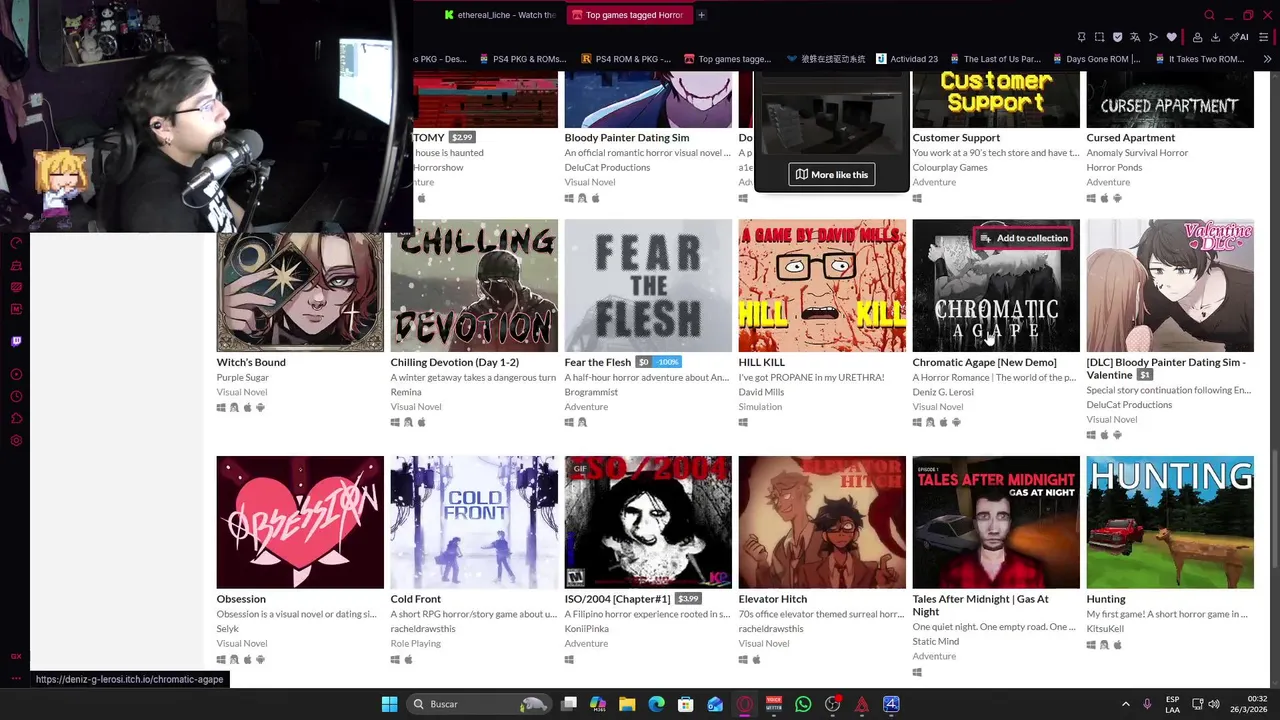Open a new browser tab
Screen dimensions: 1280x720
tap(701, 15)
